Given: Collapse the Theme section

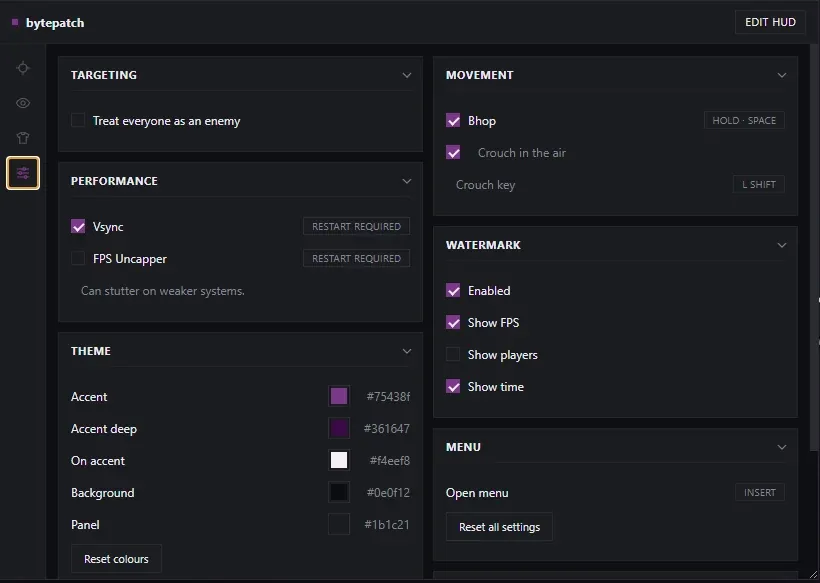Looking at the screenshot, I should tap(407, 351).
